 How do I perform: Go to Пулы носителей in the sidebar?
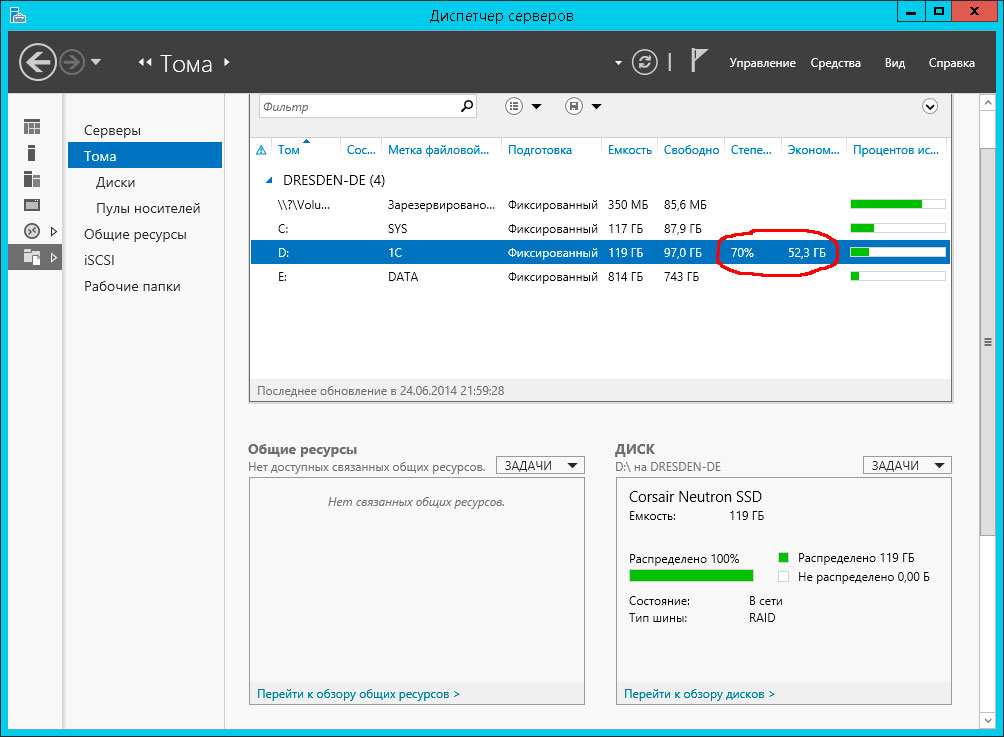pyautogui.click(x=148, y=208)
